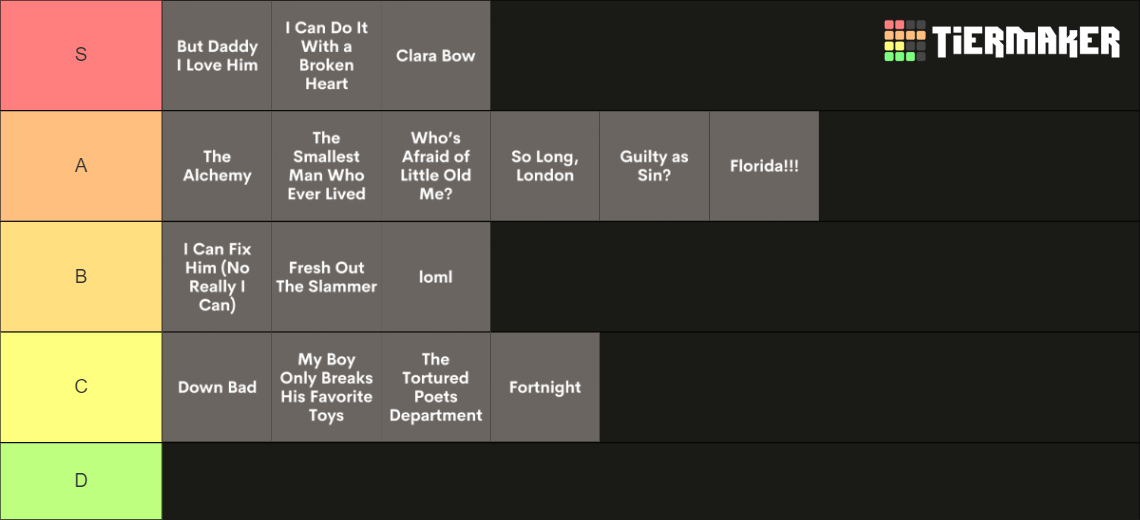
Task: Click the loml tile in B tier
Action: pyautogui.click(x=435, y=277)
